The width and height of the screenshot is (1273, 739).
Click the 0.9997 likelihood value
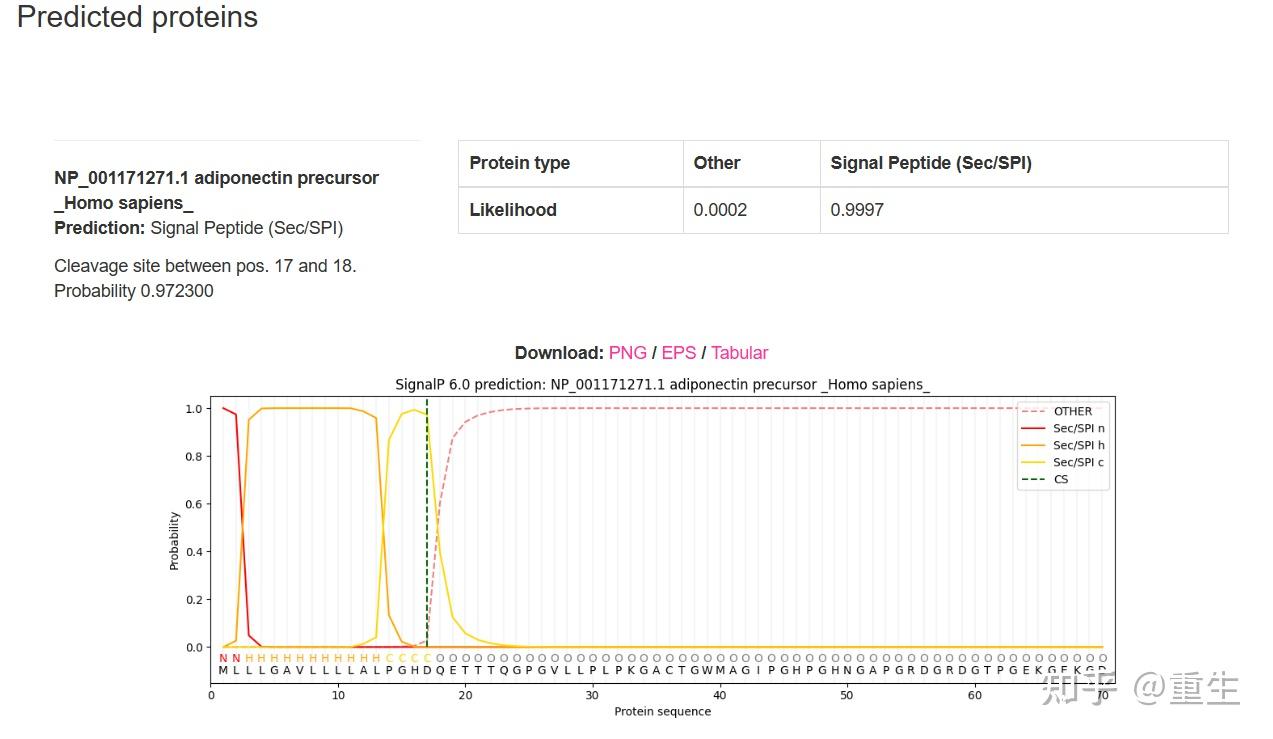[x=857, y=210]
